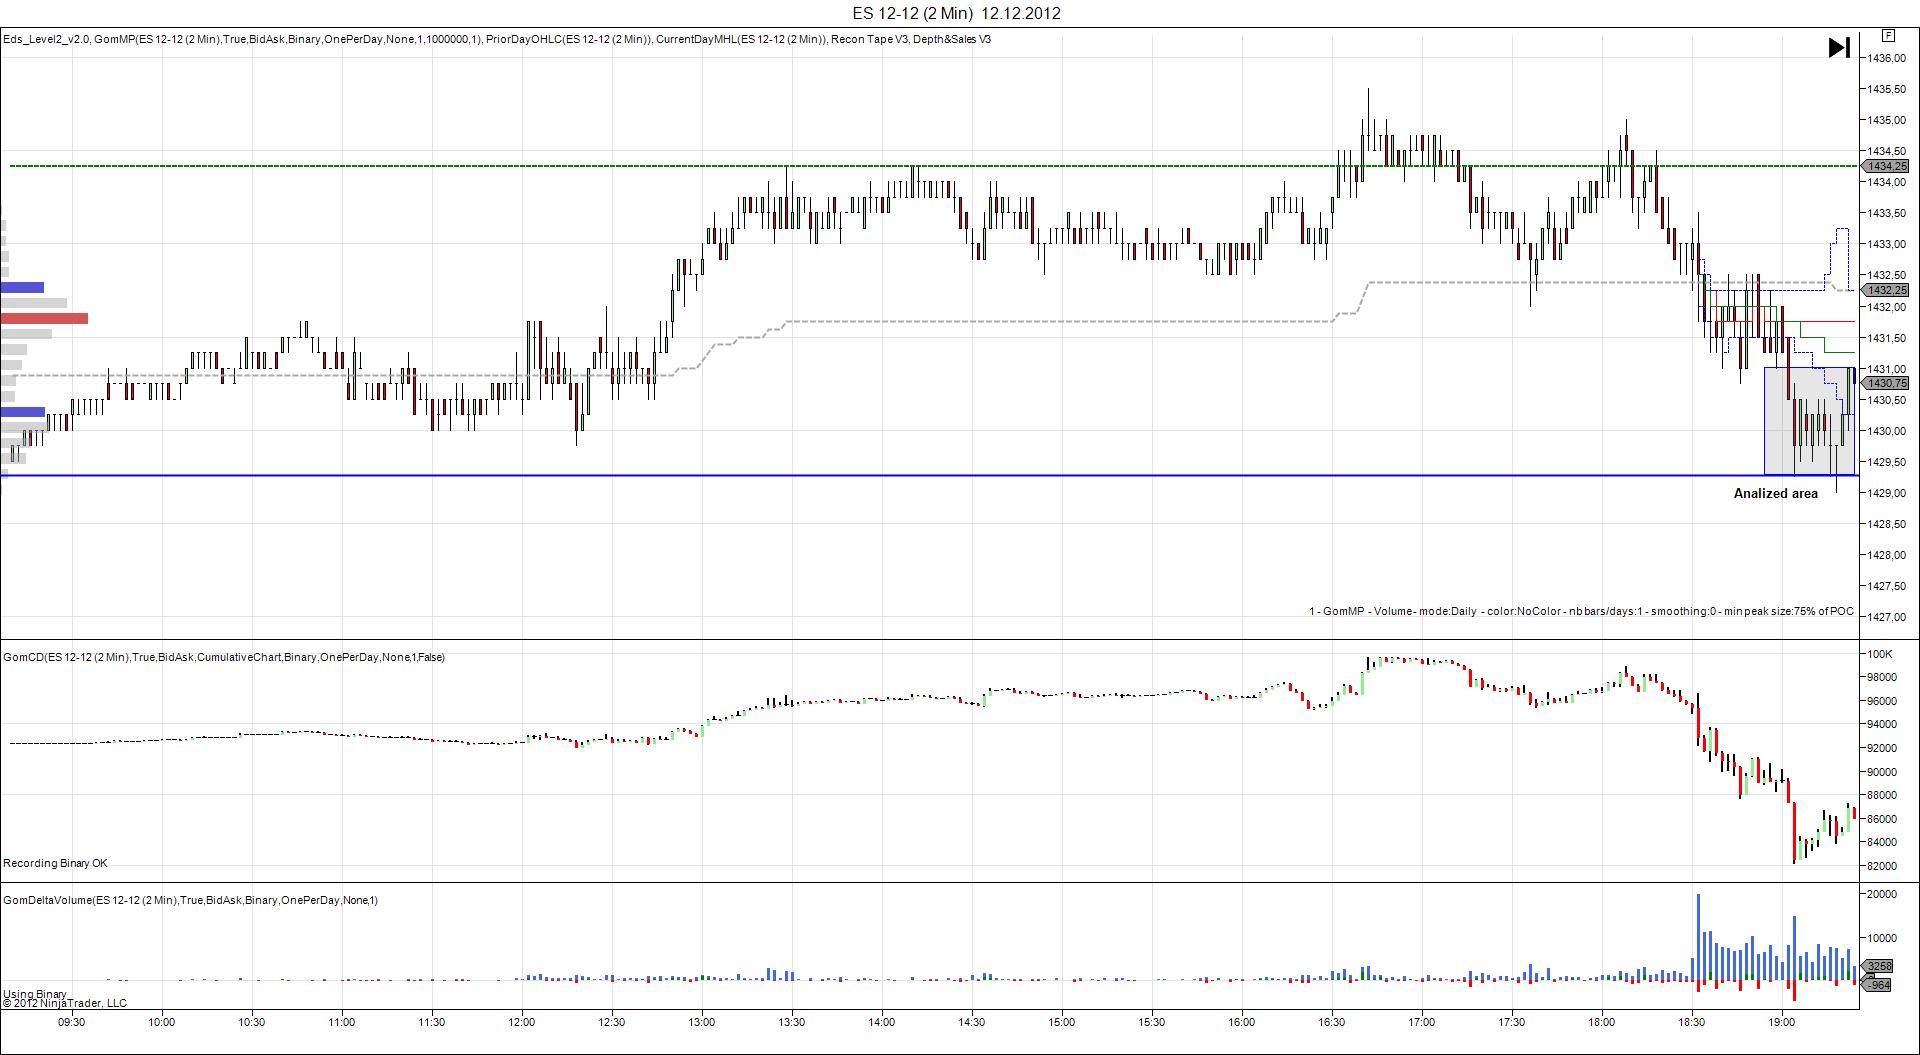Viewport: 1920px width, 1055px height.
Task: Click the 10000 delta volume axis label
Action: (x=1882, y=938)
